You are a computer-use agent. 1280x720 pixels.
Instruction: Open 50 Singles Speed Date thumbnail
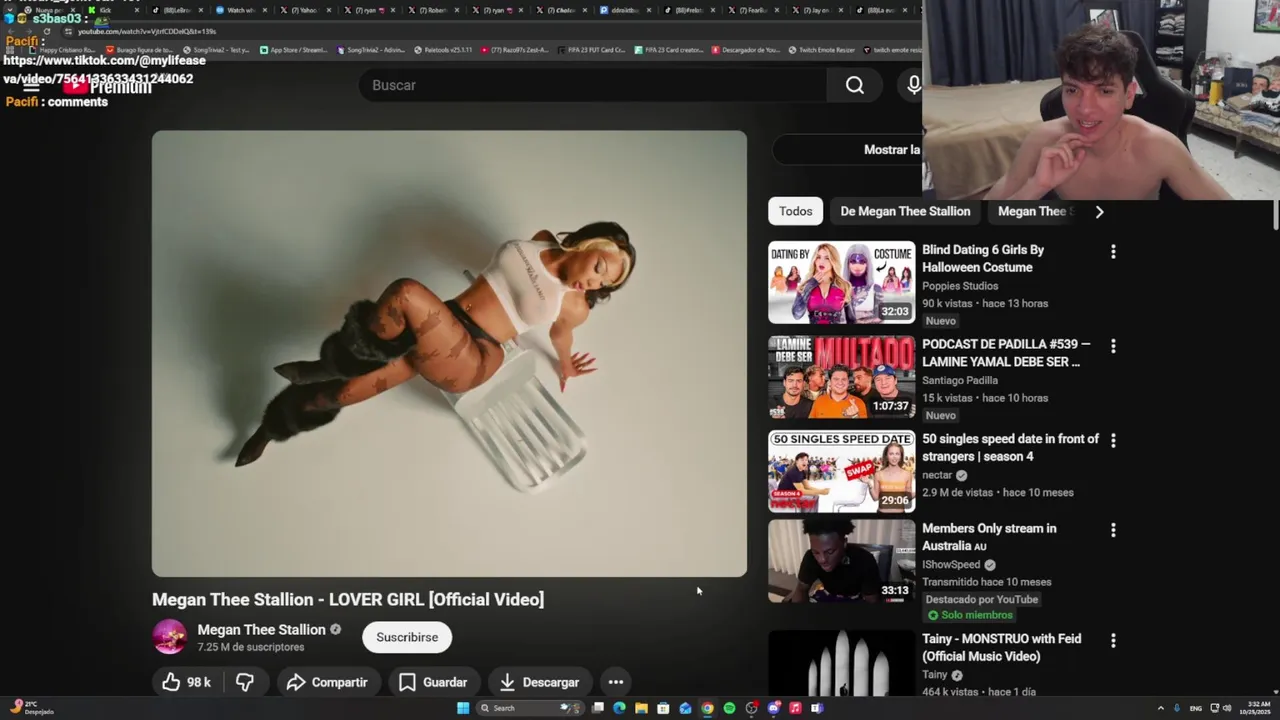point(841,471)
